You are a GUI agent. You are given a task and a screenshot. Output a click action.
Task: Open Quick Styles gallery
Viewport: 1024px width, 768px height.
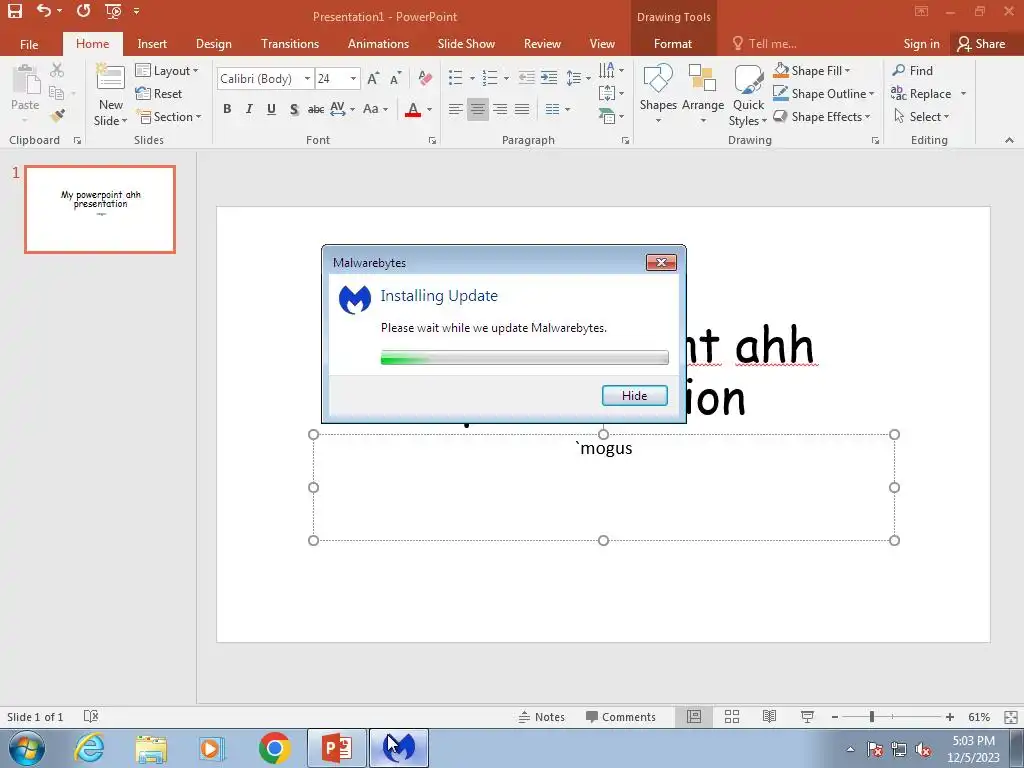pyautogui.click(x=748, y=95)
